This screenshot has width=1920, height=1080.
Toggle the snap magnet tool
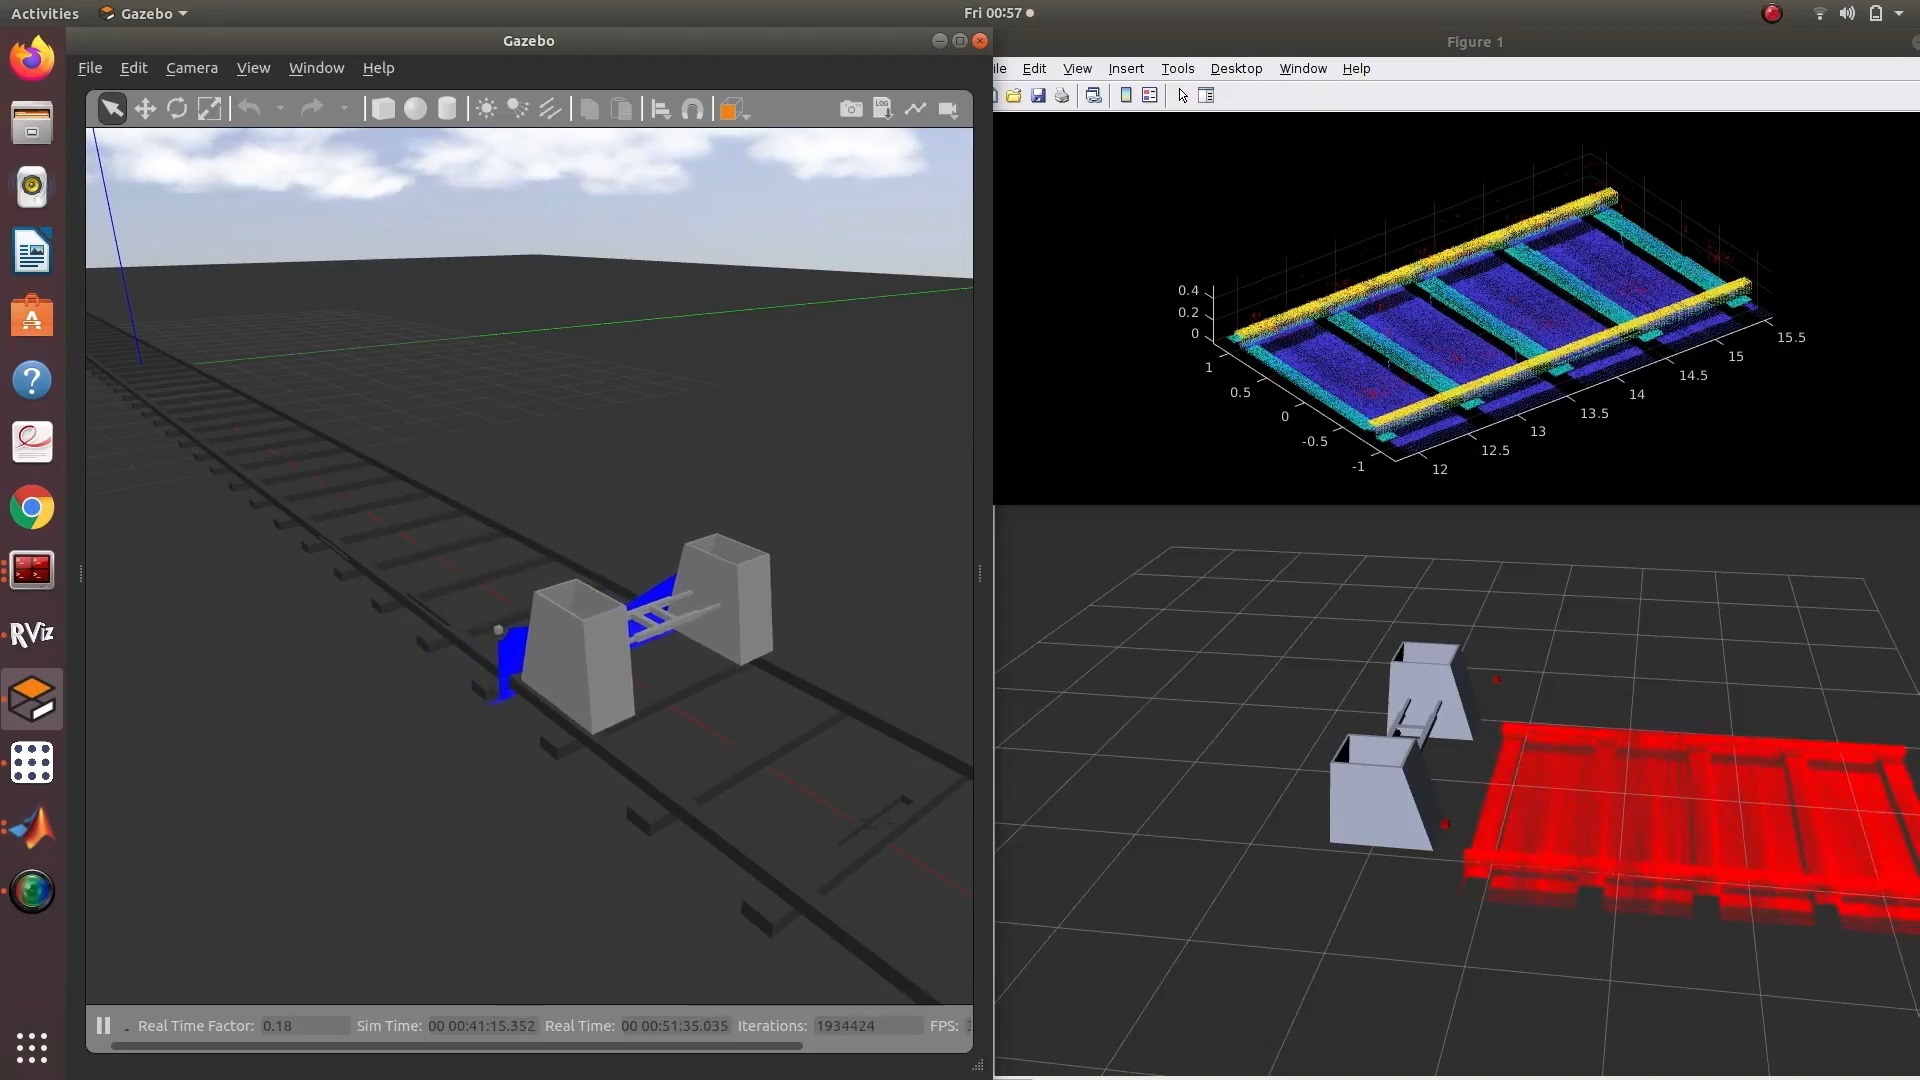pyautogui.click(x=692, y=109)
